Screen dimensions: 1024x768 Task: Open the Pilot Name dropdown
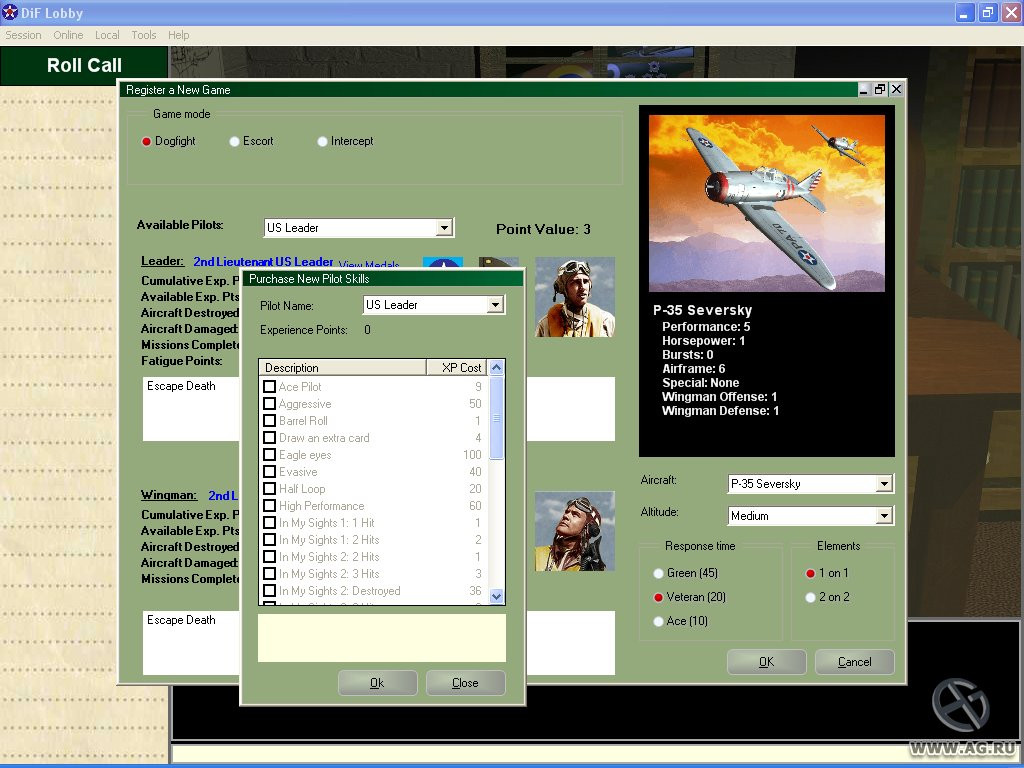pos(496,305)
